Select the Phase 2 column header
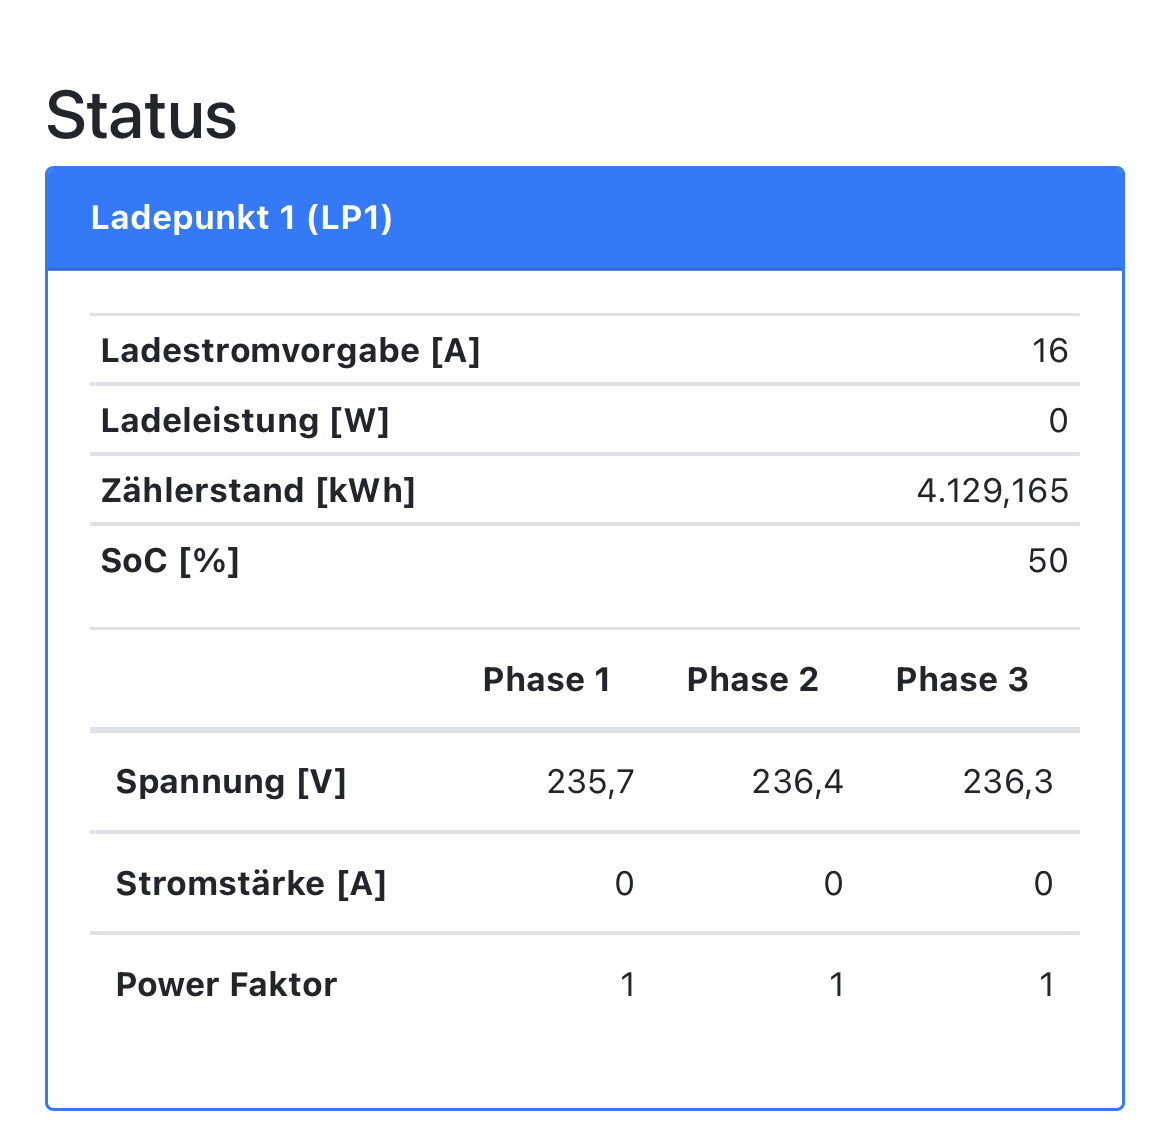 tap(752, 680)
